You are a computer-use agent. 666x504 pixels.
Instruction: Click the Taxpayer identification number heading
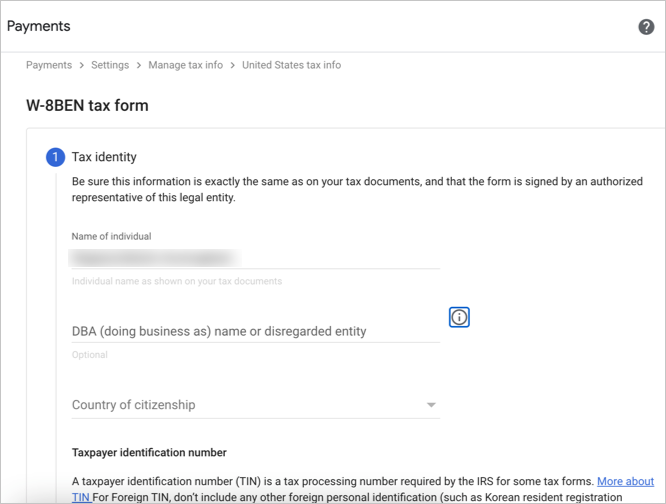click(149, 453)
